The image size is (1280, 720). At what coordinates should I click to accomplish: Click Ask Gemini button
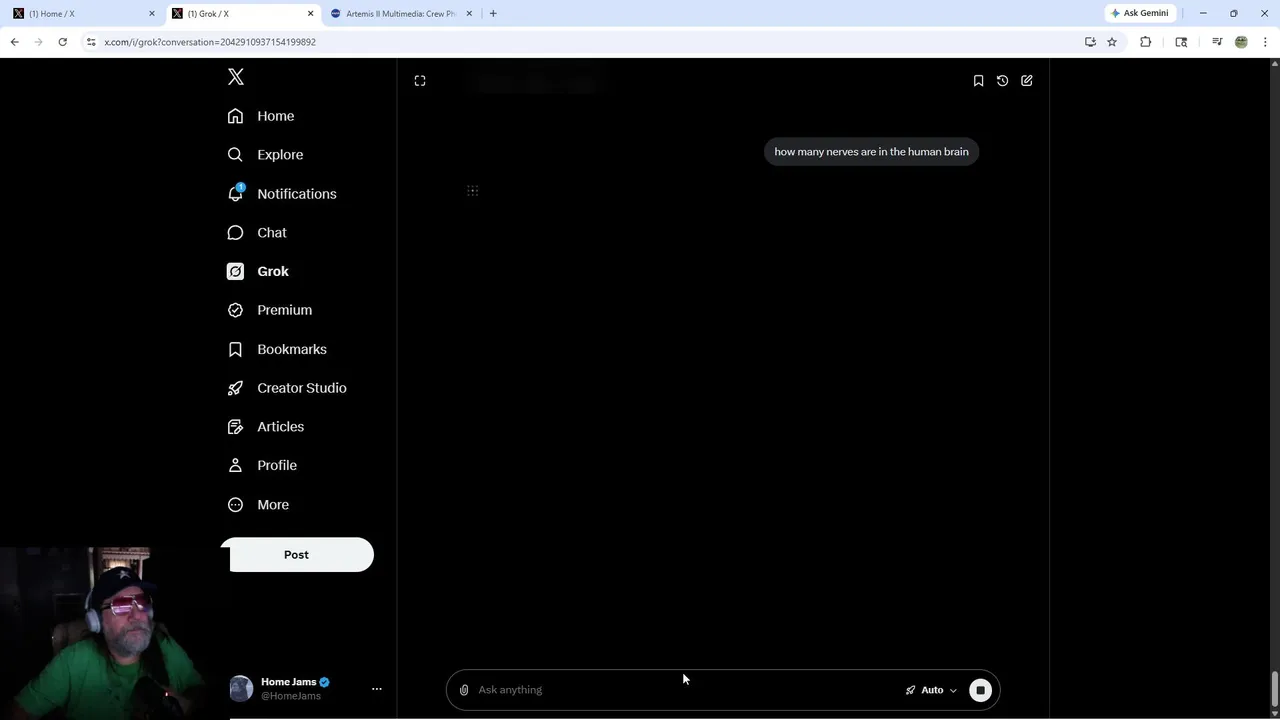click(1139, 14)
